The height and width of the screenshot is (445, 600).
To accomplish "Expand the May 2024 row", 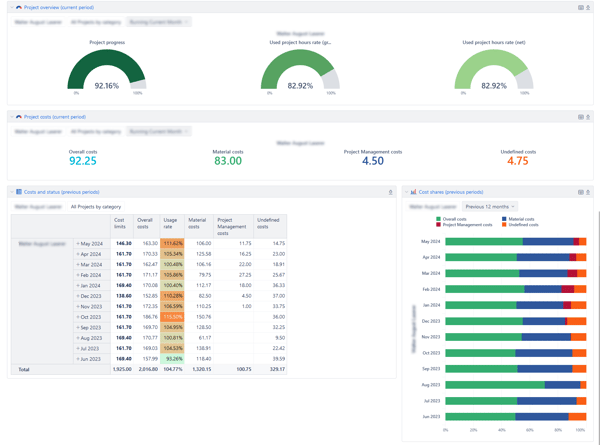I will point(78,243).
